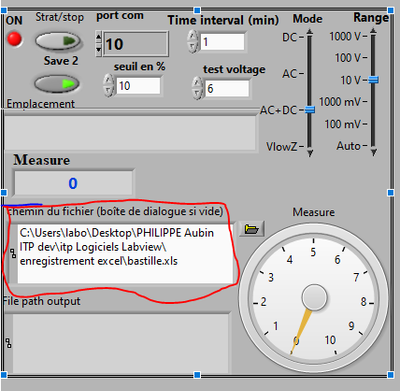Image resolution: width=400 pixels, height=391 pixels.
Task: Toggle the Save 2 switch button
Action: pyautogui.click(x=57, y=84)
